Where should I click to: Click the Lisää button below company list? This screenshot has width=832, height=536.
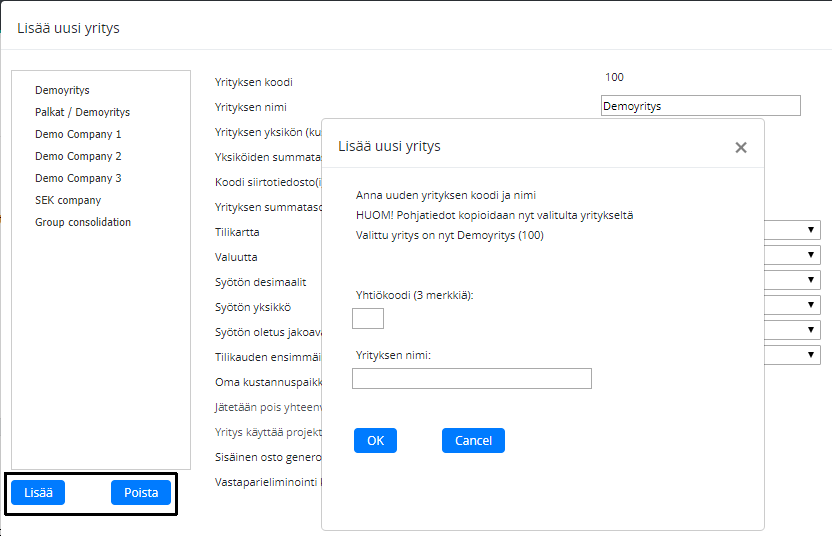(38, 492)
